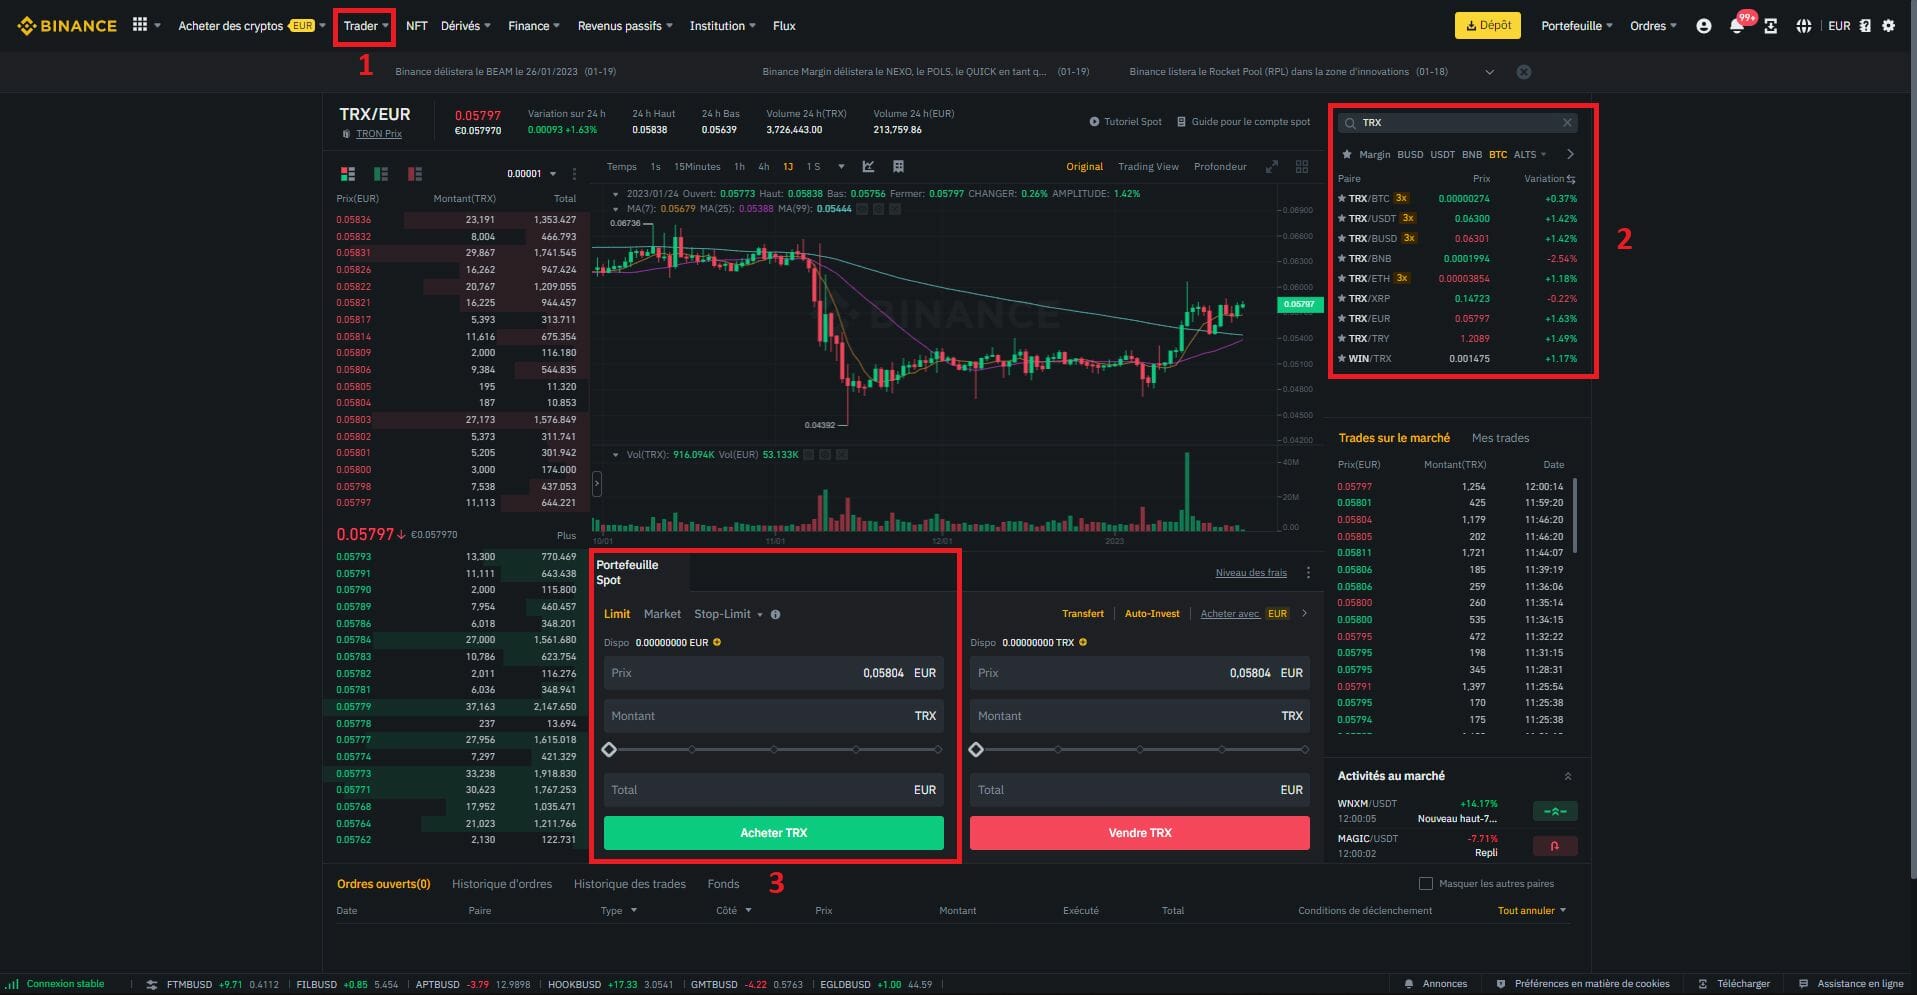
Task: Collapse the Activités au marché panel
Action: tap(1568, 776)
